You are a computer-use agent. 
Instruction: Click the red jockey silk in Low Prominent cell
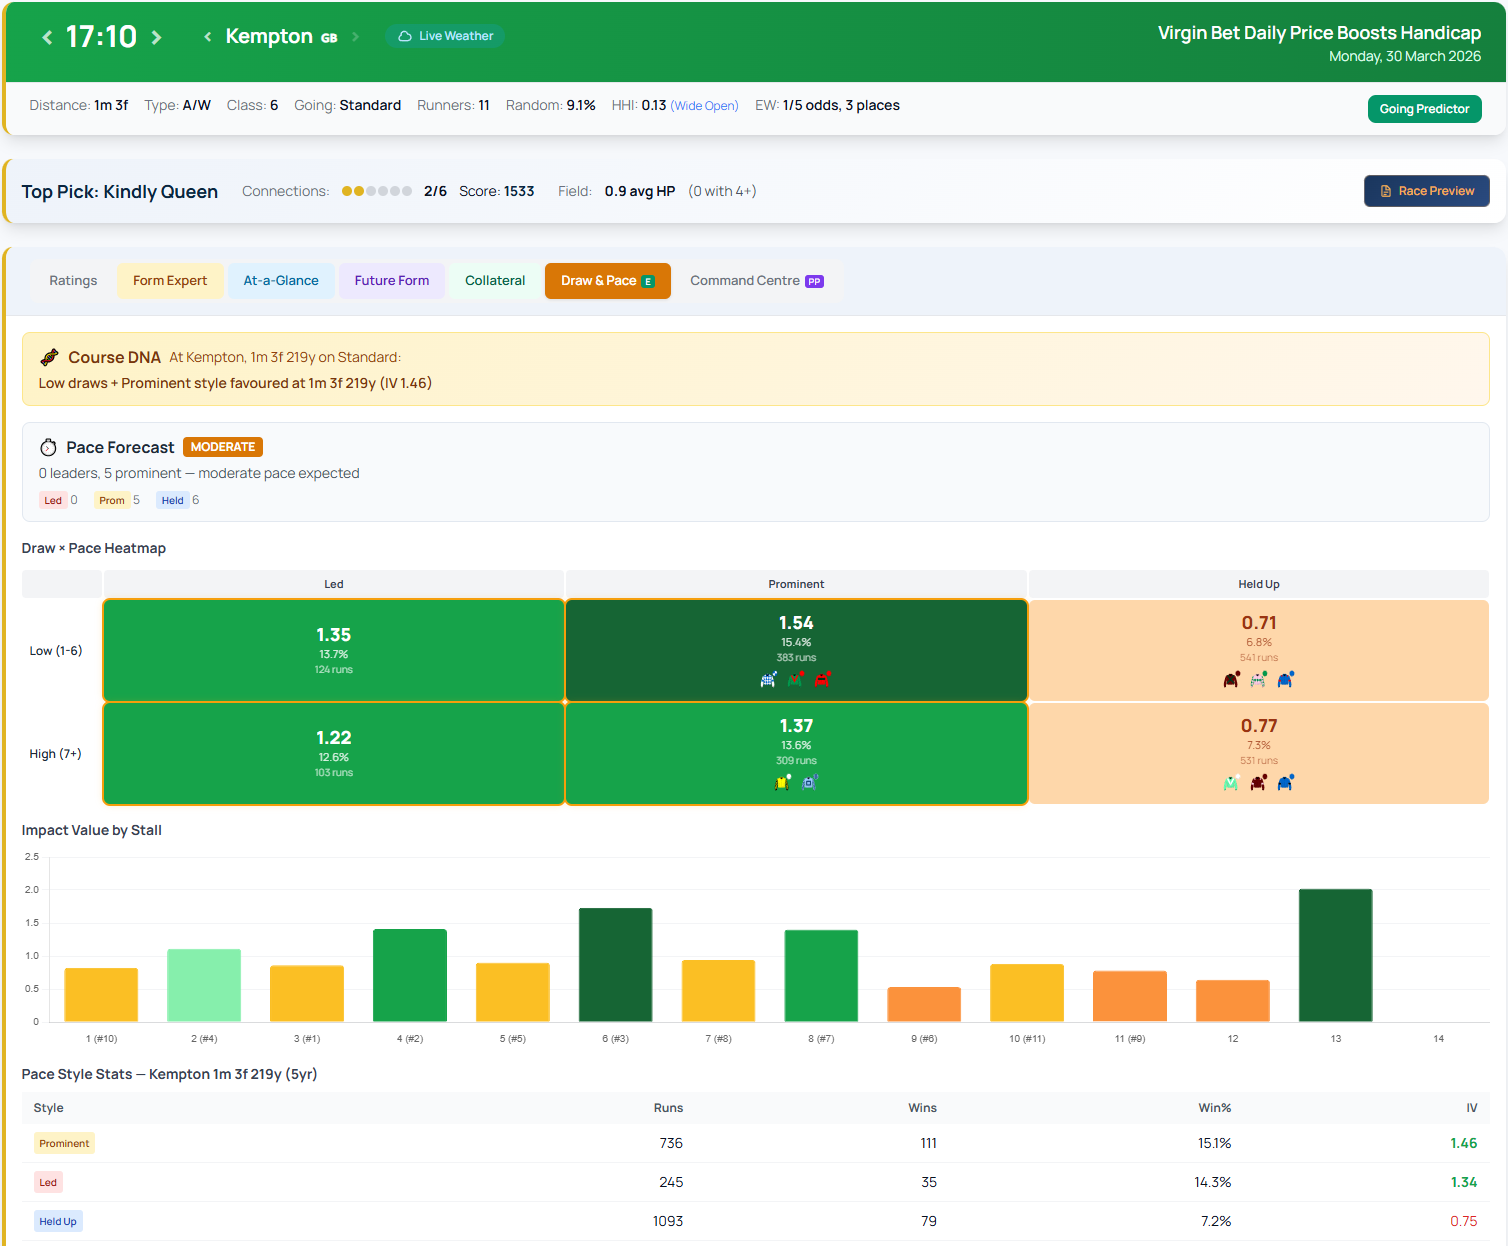coord(822,679)
